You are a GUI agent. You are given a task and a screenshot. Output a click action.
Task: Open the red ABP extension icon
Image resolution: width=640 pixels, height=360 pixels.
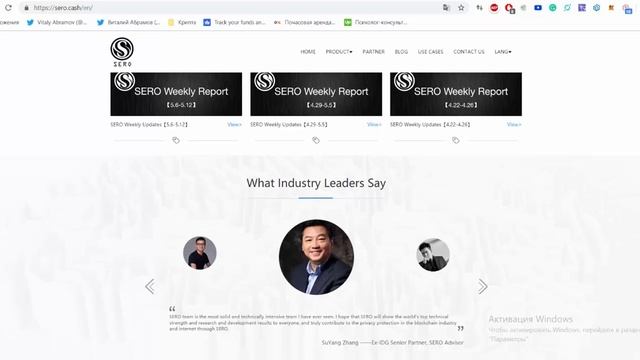click(494, 8)
